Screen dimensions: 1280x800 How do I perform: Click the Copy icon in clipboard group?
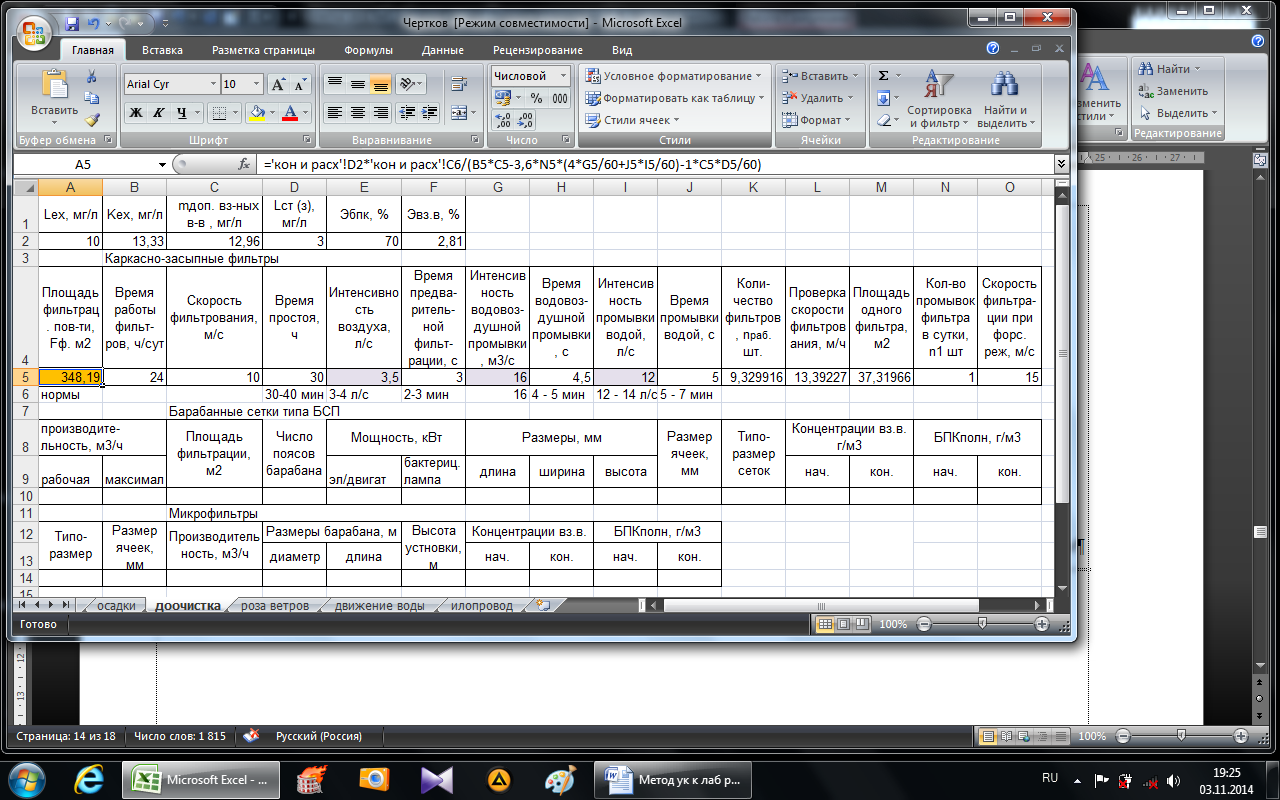click(92, 98)
